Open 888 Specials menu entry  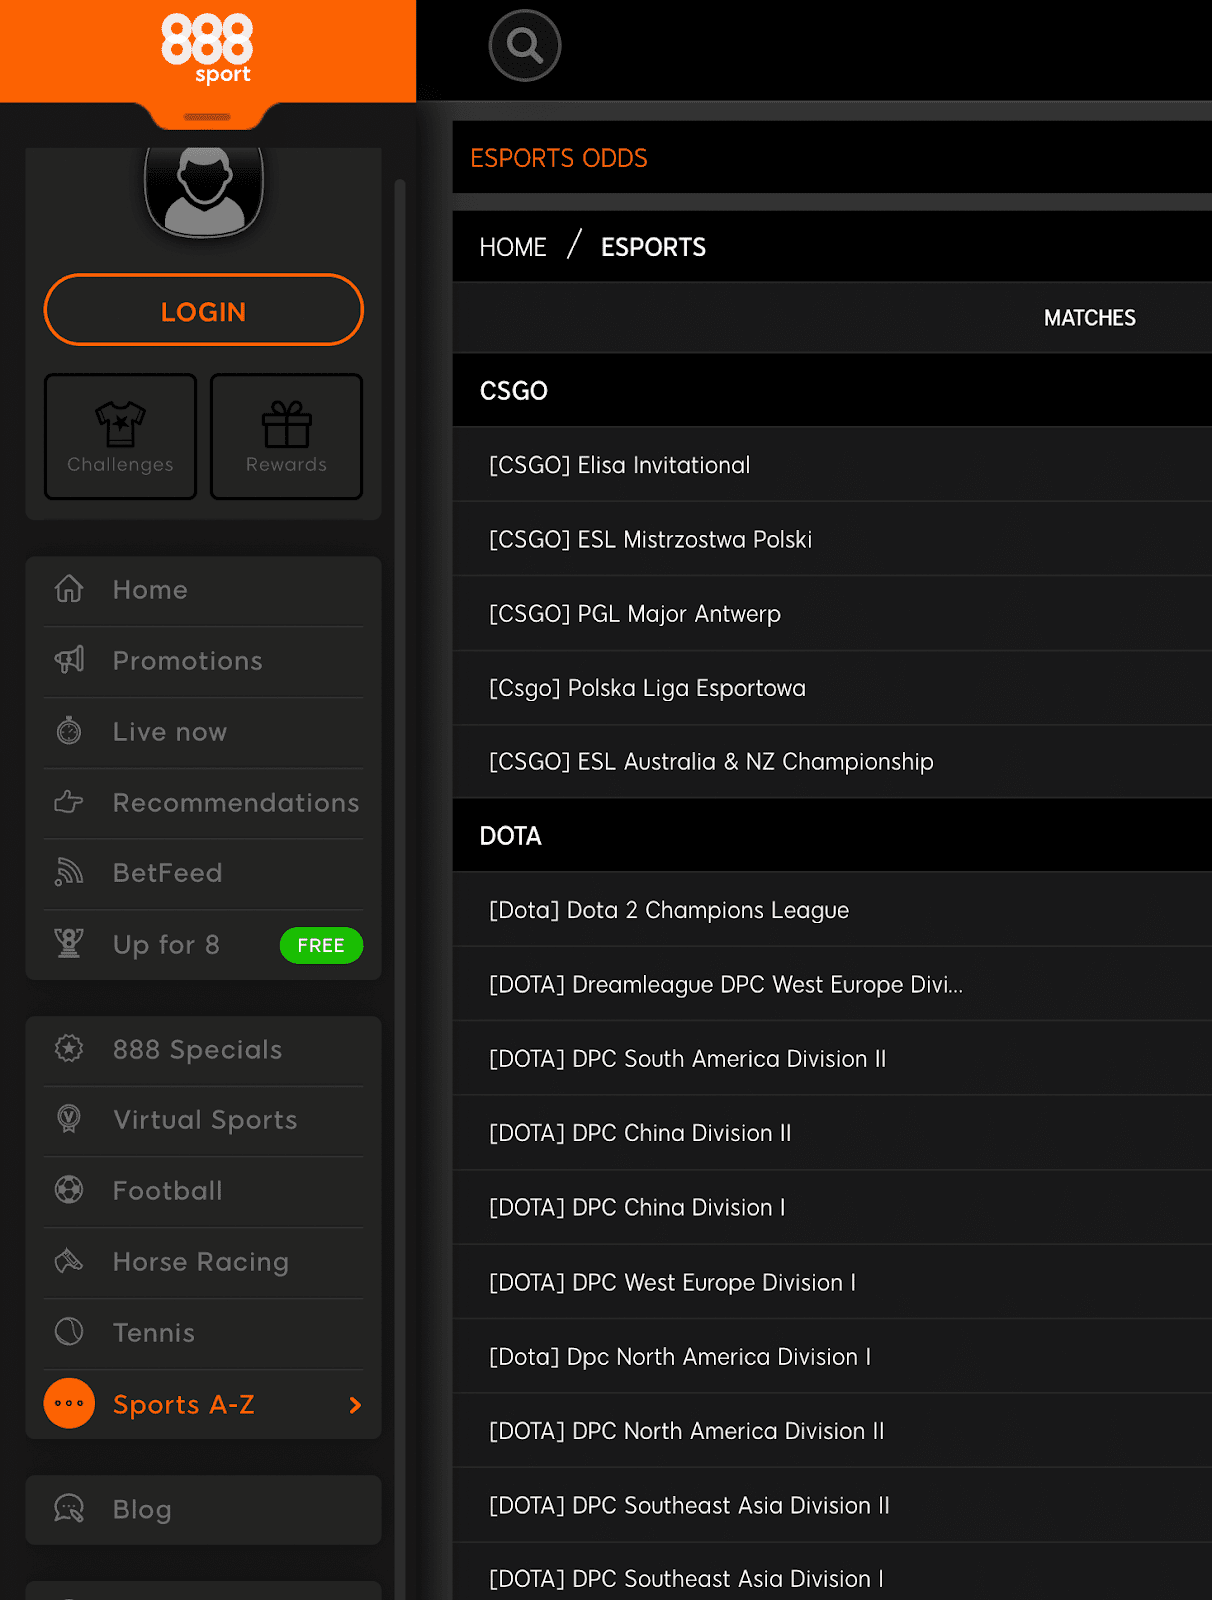tap(204, 1050)
